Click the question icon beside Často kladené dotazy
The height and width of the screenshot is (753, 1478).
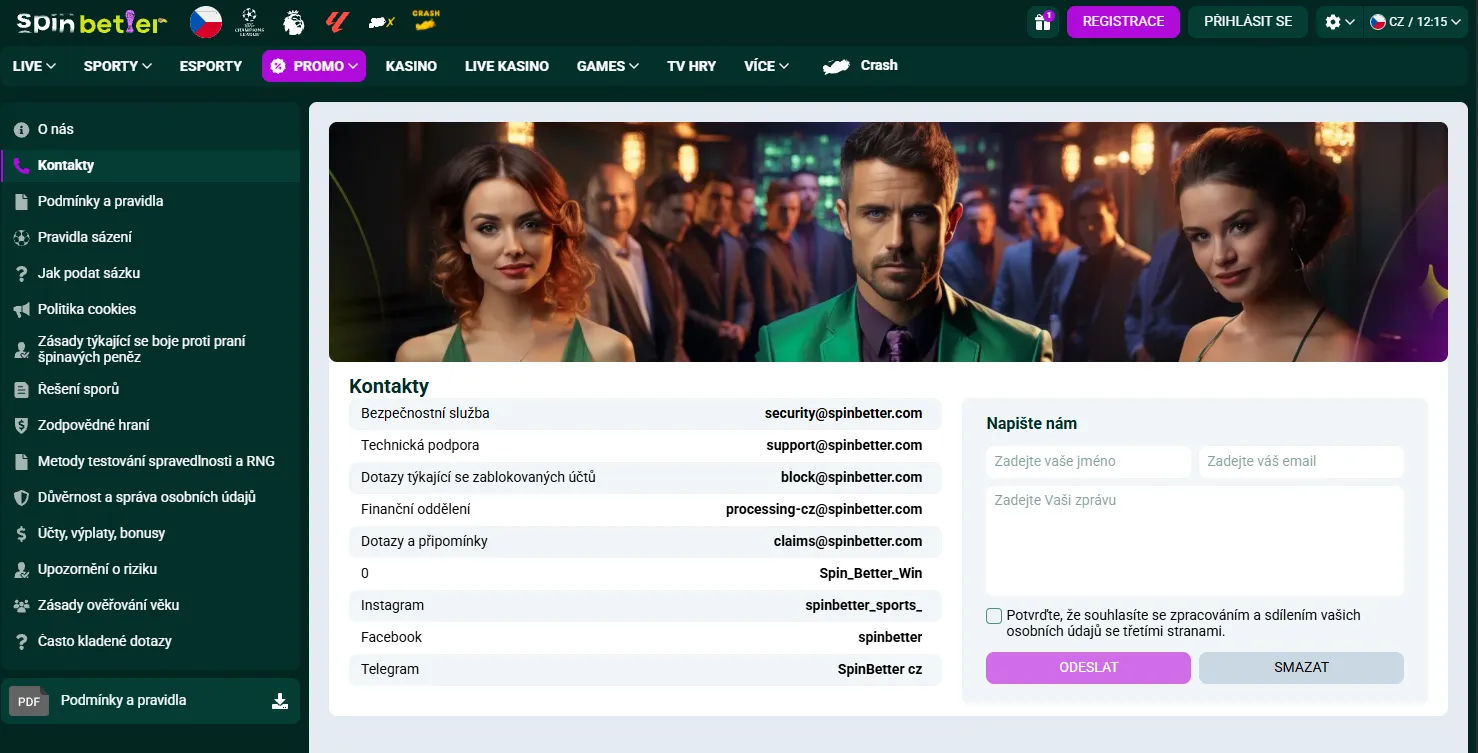point(21,641)
